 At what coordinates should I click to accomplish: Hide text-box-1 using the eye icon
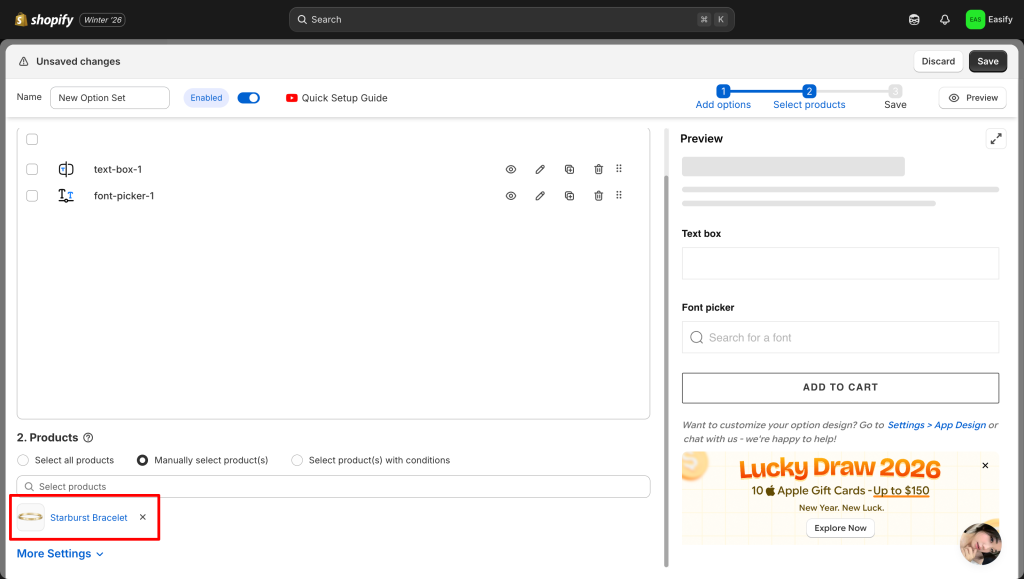click(x=511, y=169)
